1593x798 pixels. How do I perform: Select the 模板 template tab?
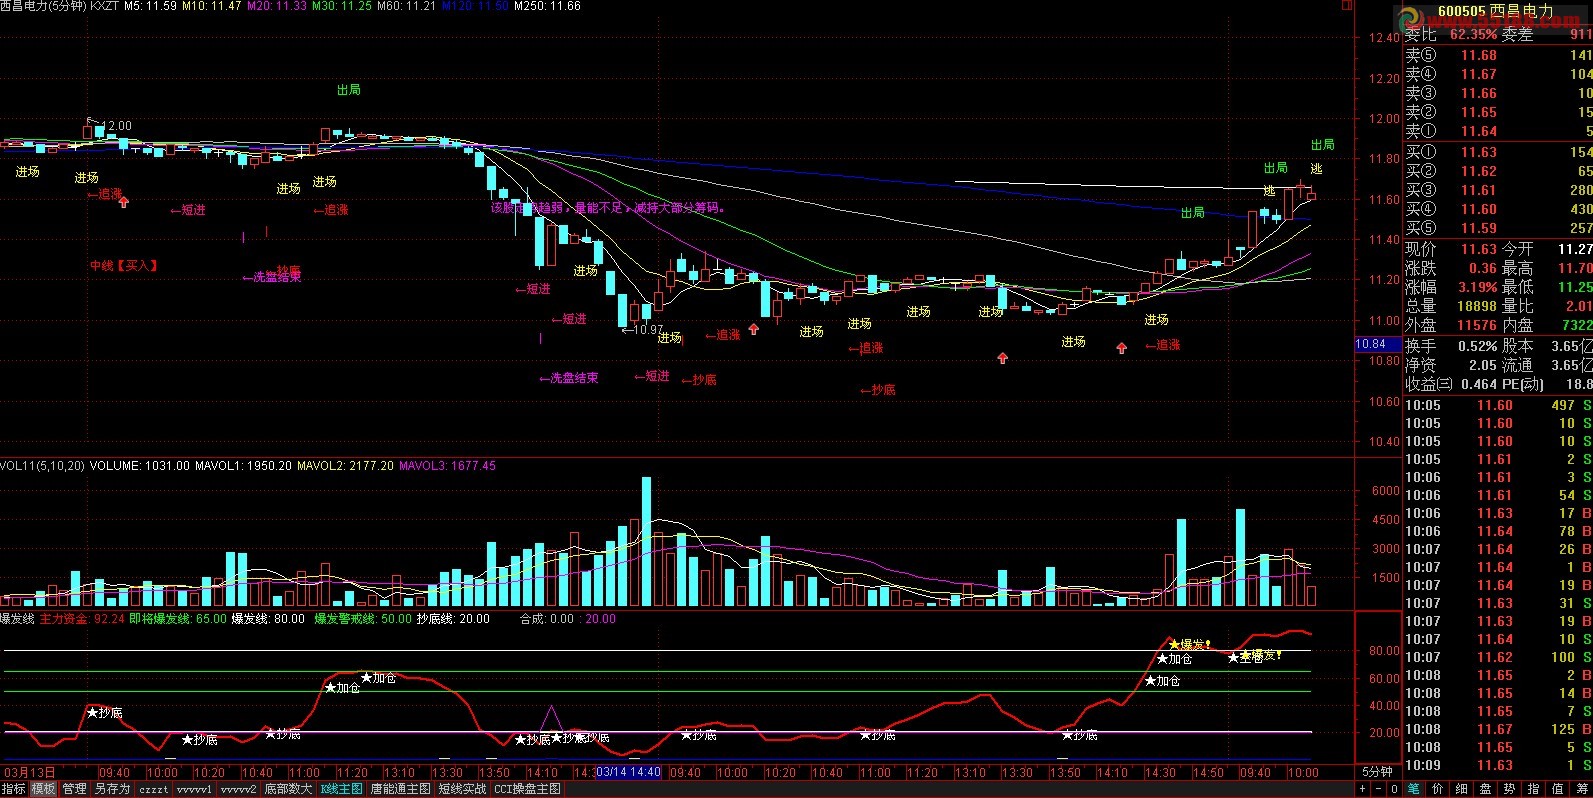[x=43, y=789]
